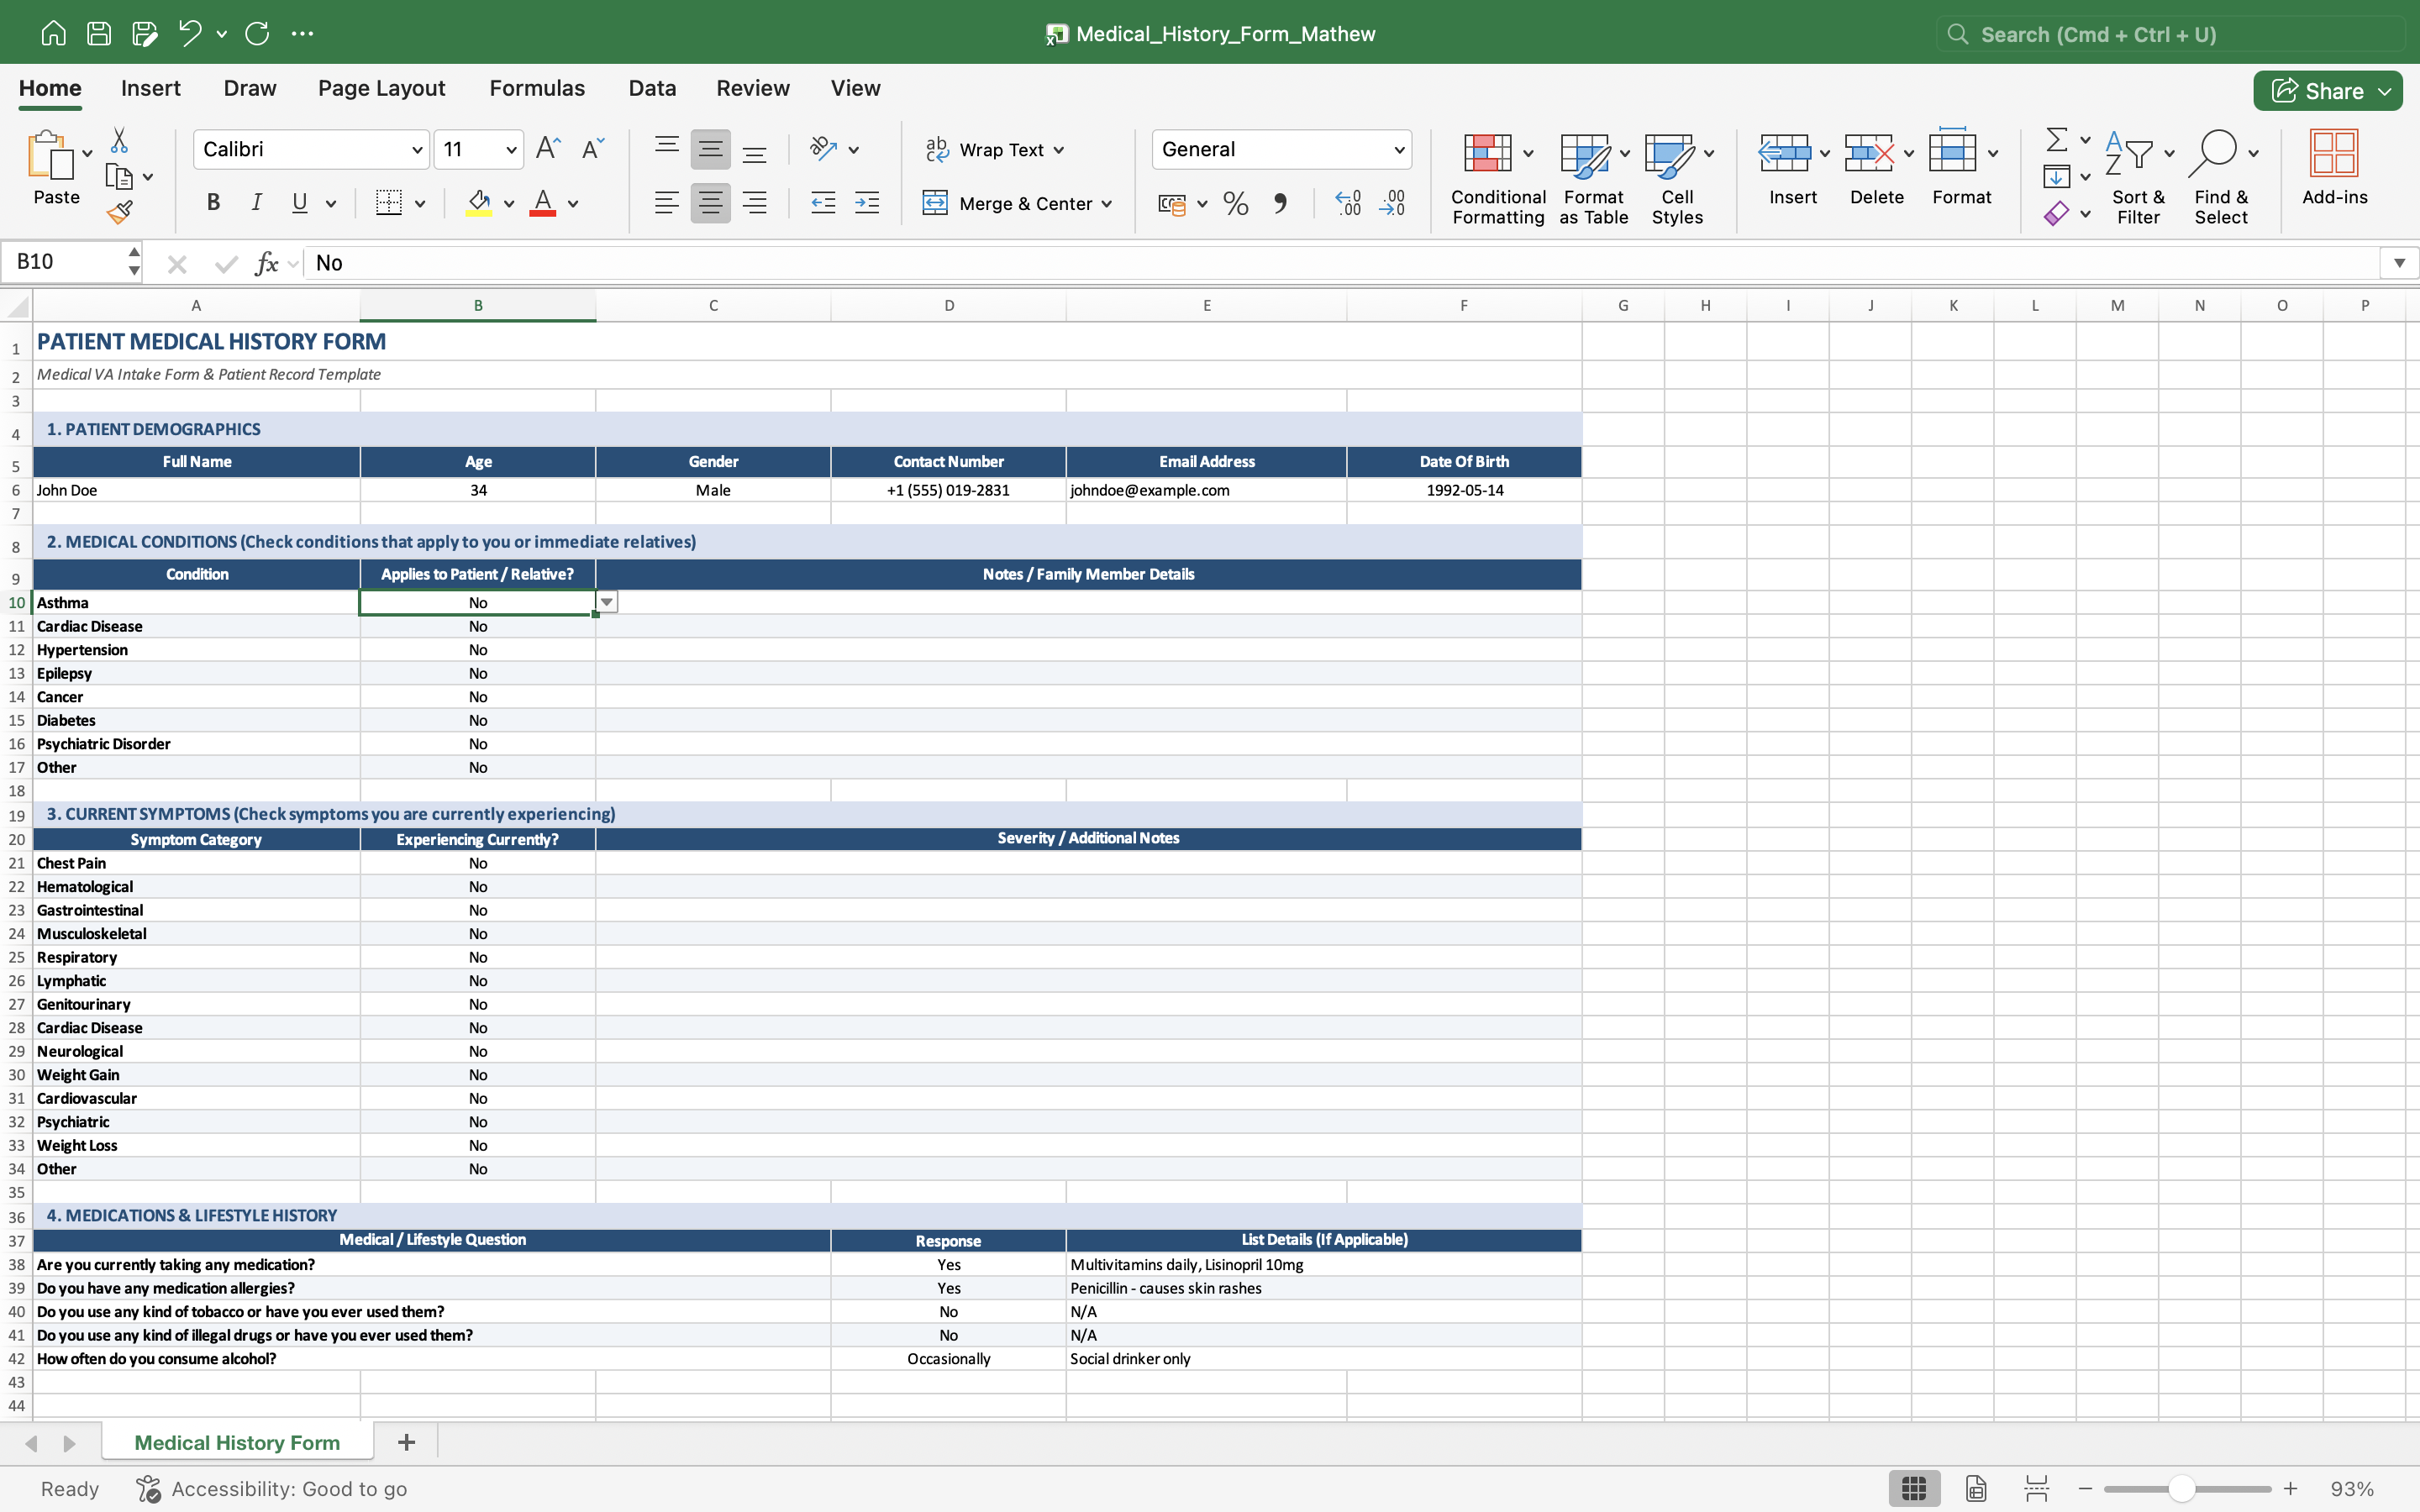The width and height of the screenshot is (2420, 1512).
Task: Decrease font size with small A icon
Action: [593, 149]
